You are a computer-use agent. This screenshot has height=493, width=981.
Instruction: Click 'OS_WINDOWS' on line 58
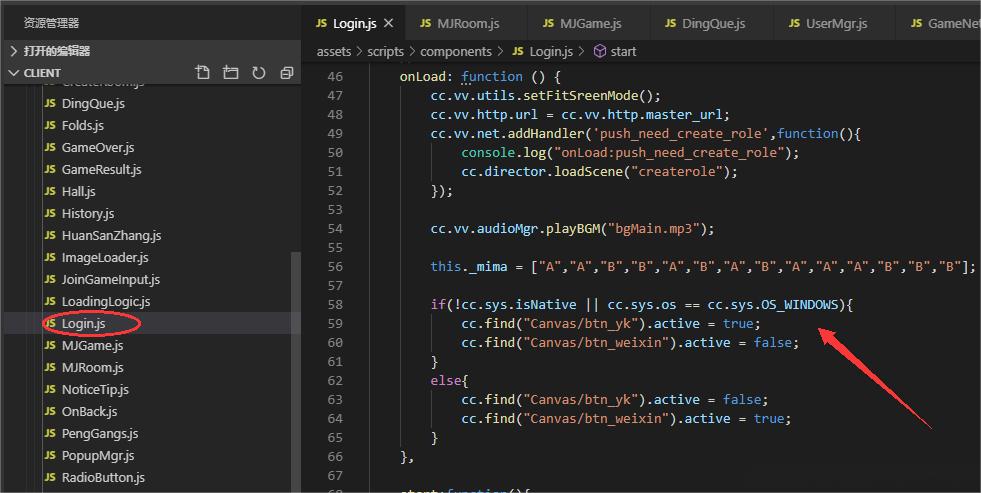799,305
